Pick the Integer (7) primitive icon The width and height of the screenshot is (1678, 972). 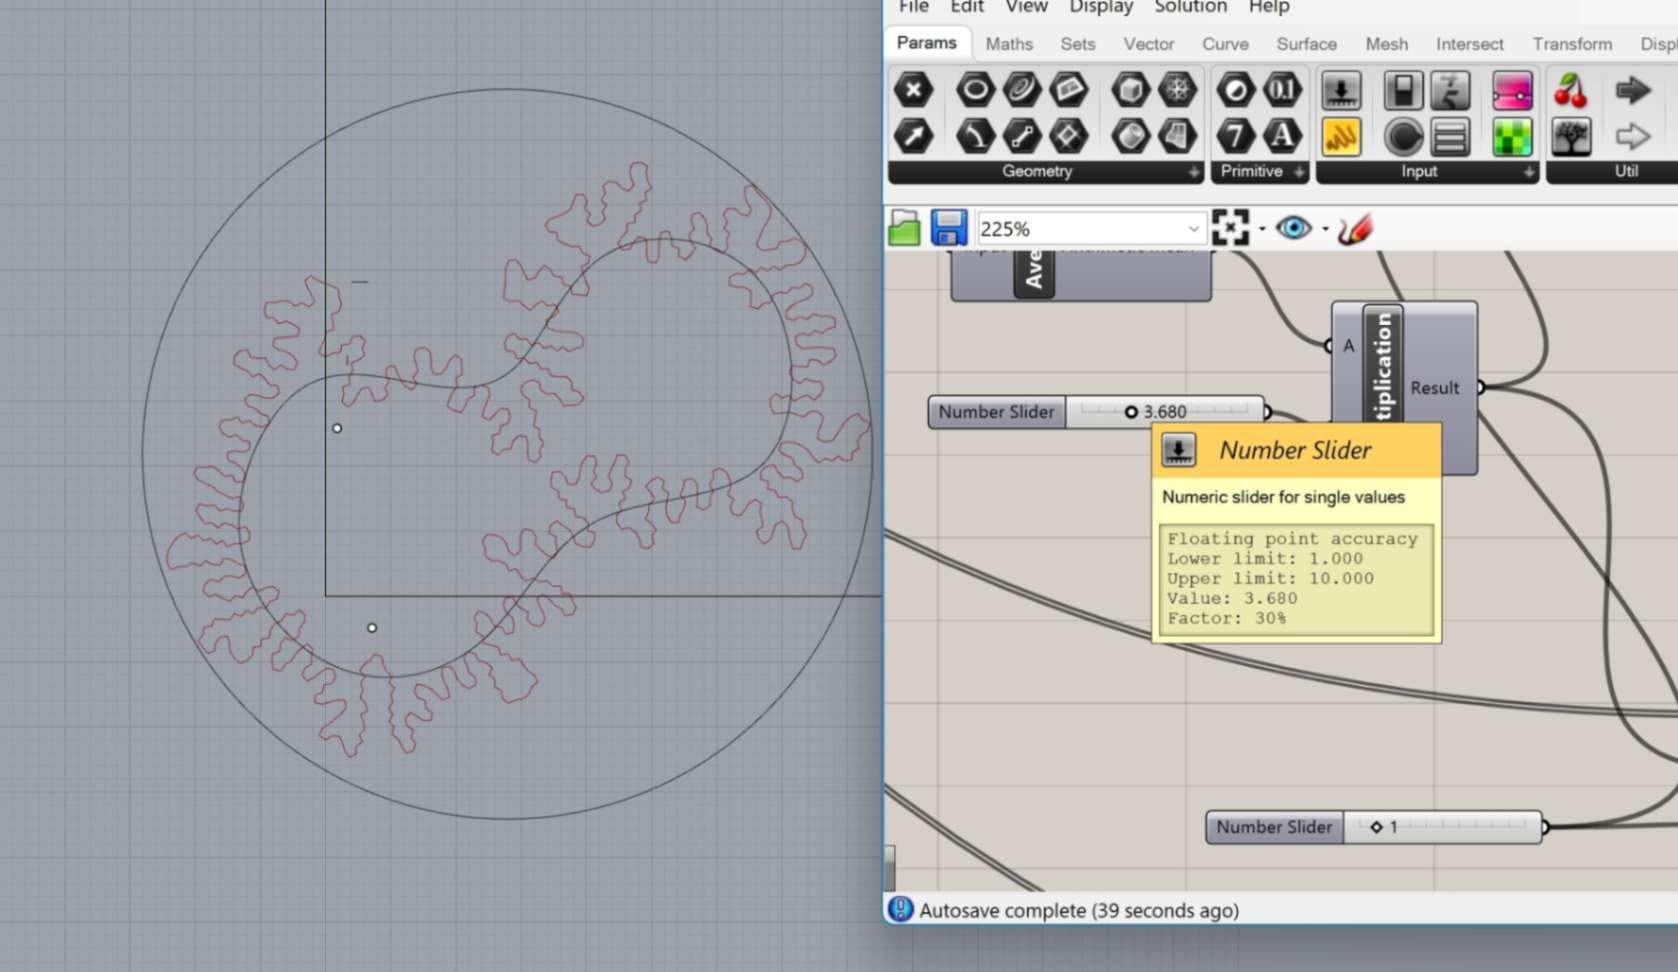[x=1236, y=136]
